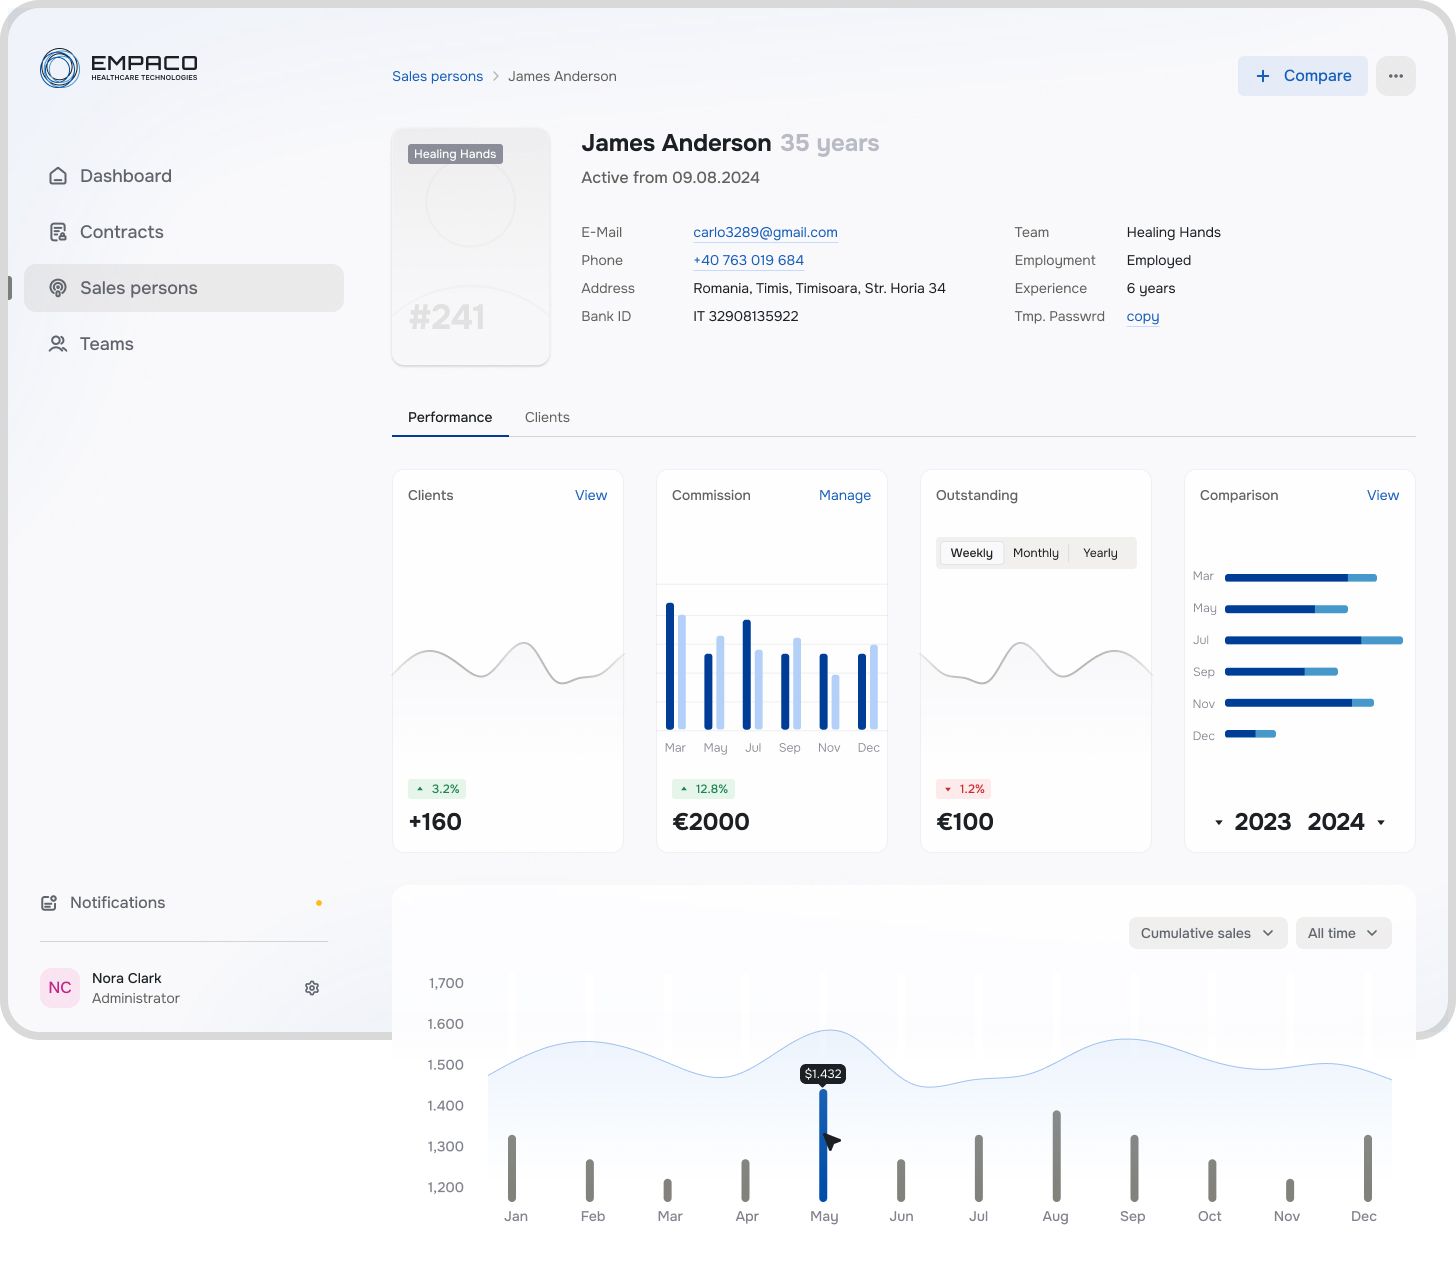Open Dashboard via its home icon
The height and width of the screenshot is (1263, 1456).
tap(58, 176)
